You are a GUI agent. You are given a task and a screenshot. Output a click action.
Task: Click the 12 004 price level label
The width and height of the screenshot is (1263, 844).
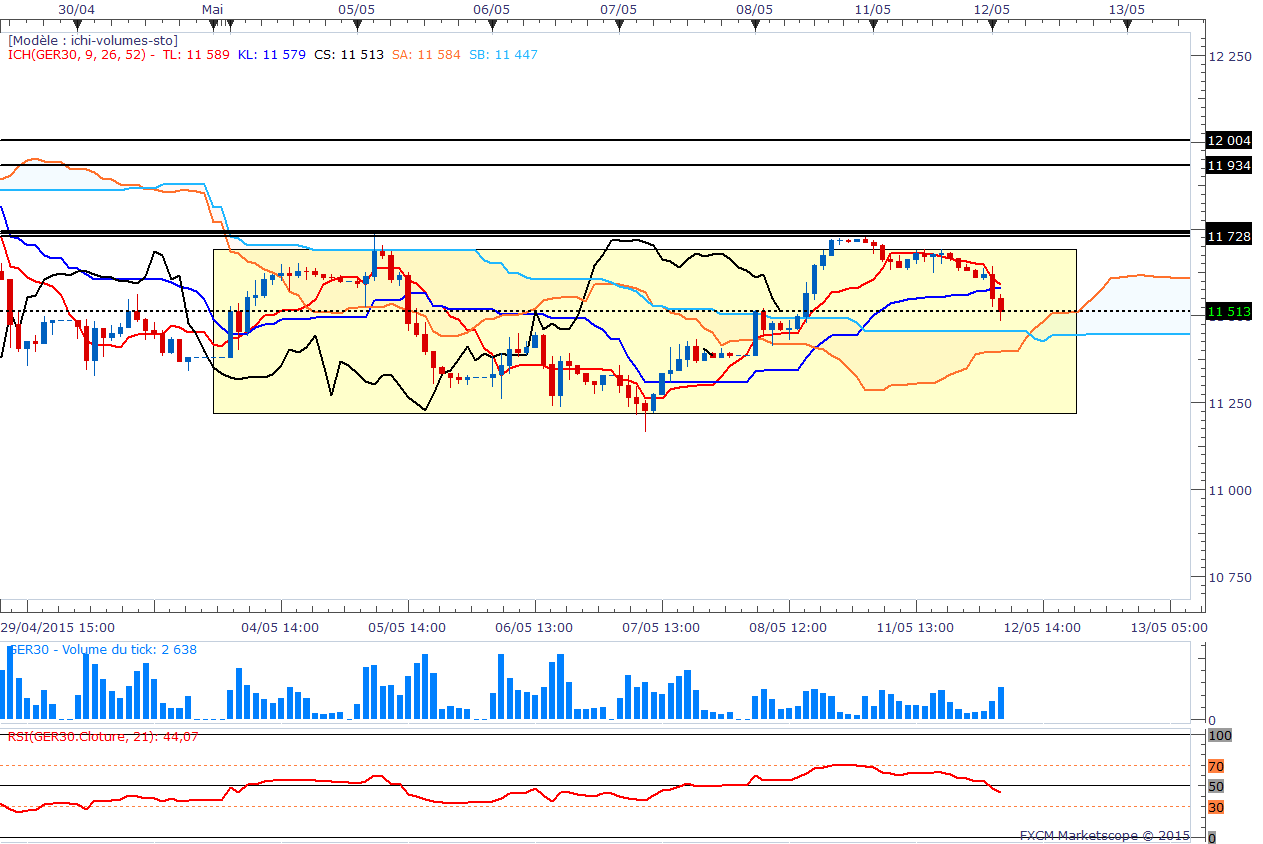point(1229,141)
